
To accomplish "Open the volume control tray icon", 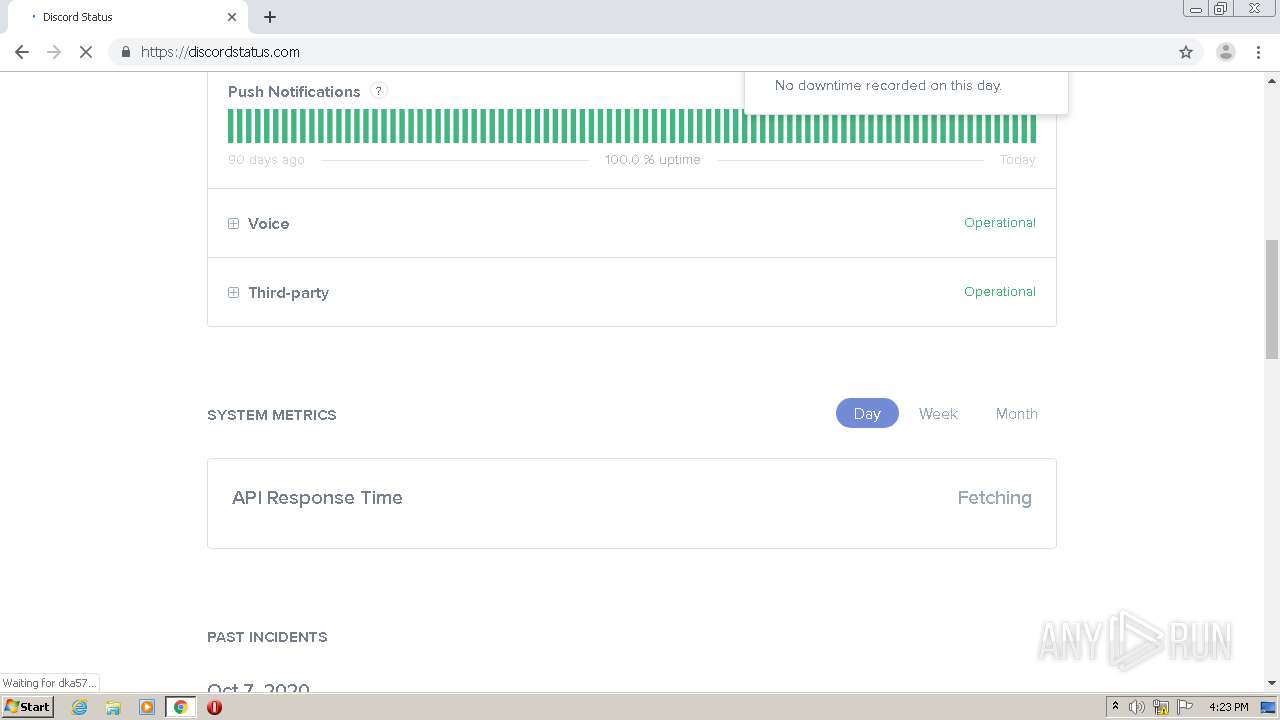I will (x=1137, y=707).
